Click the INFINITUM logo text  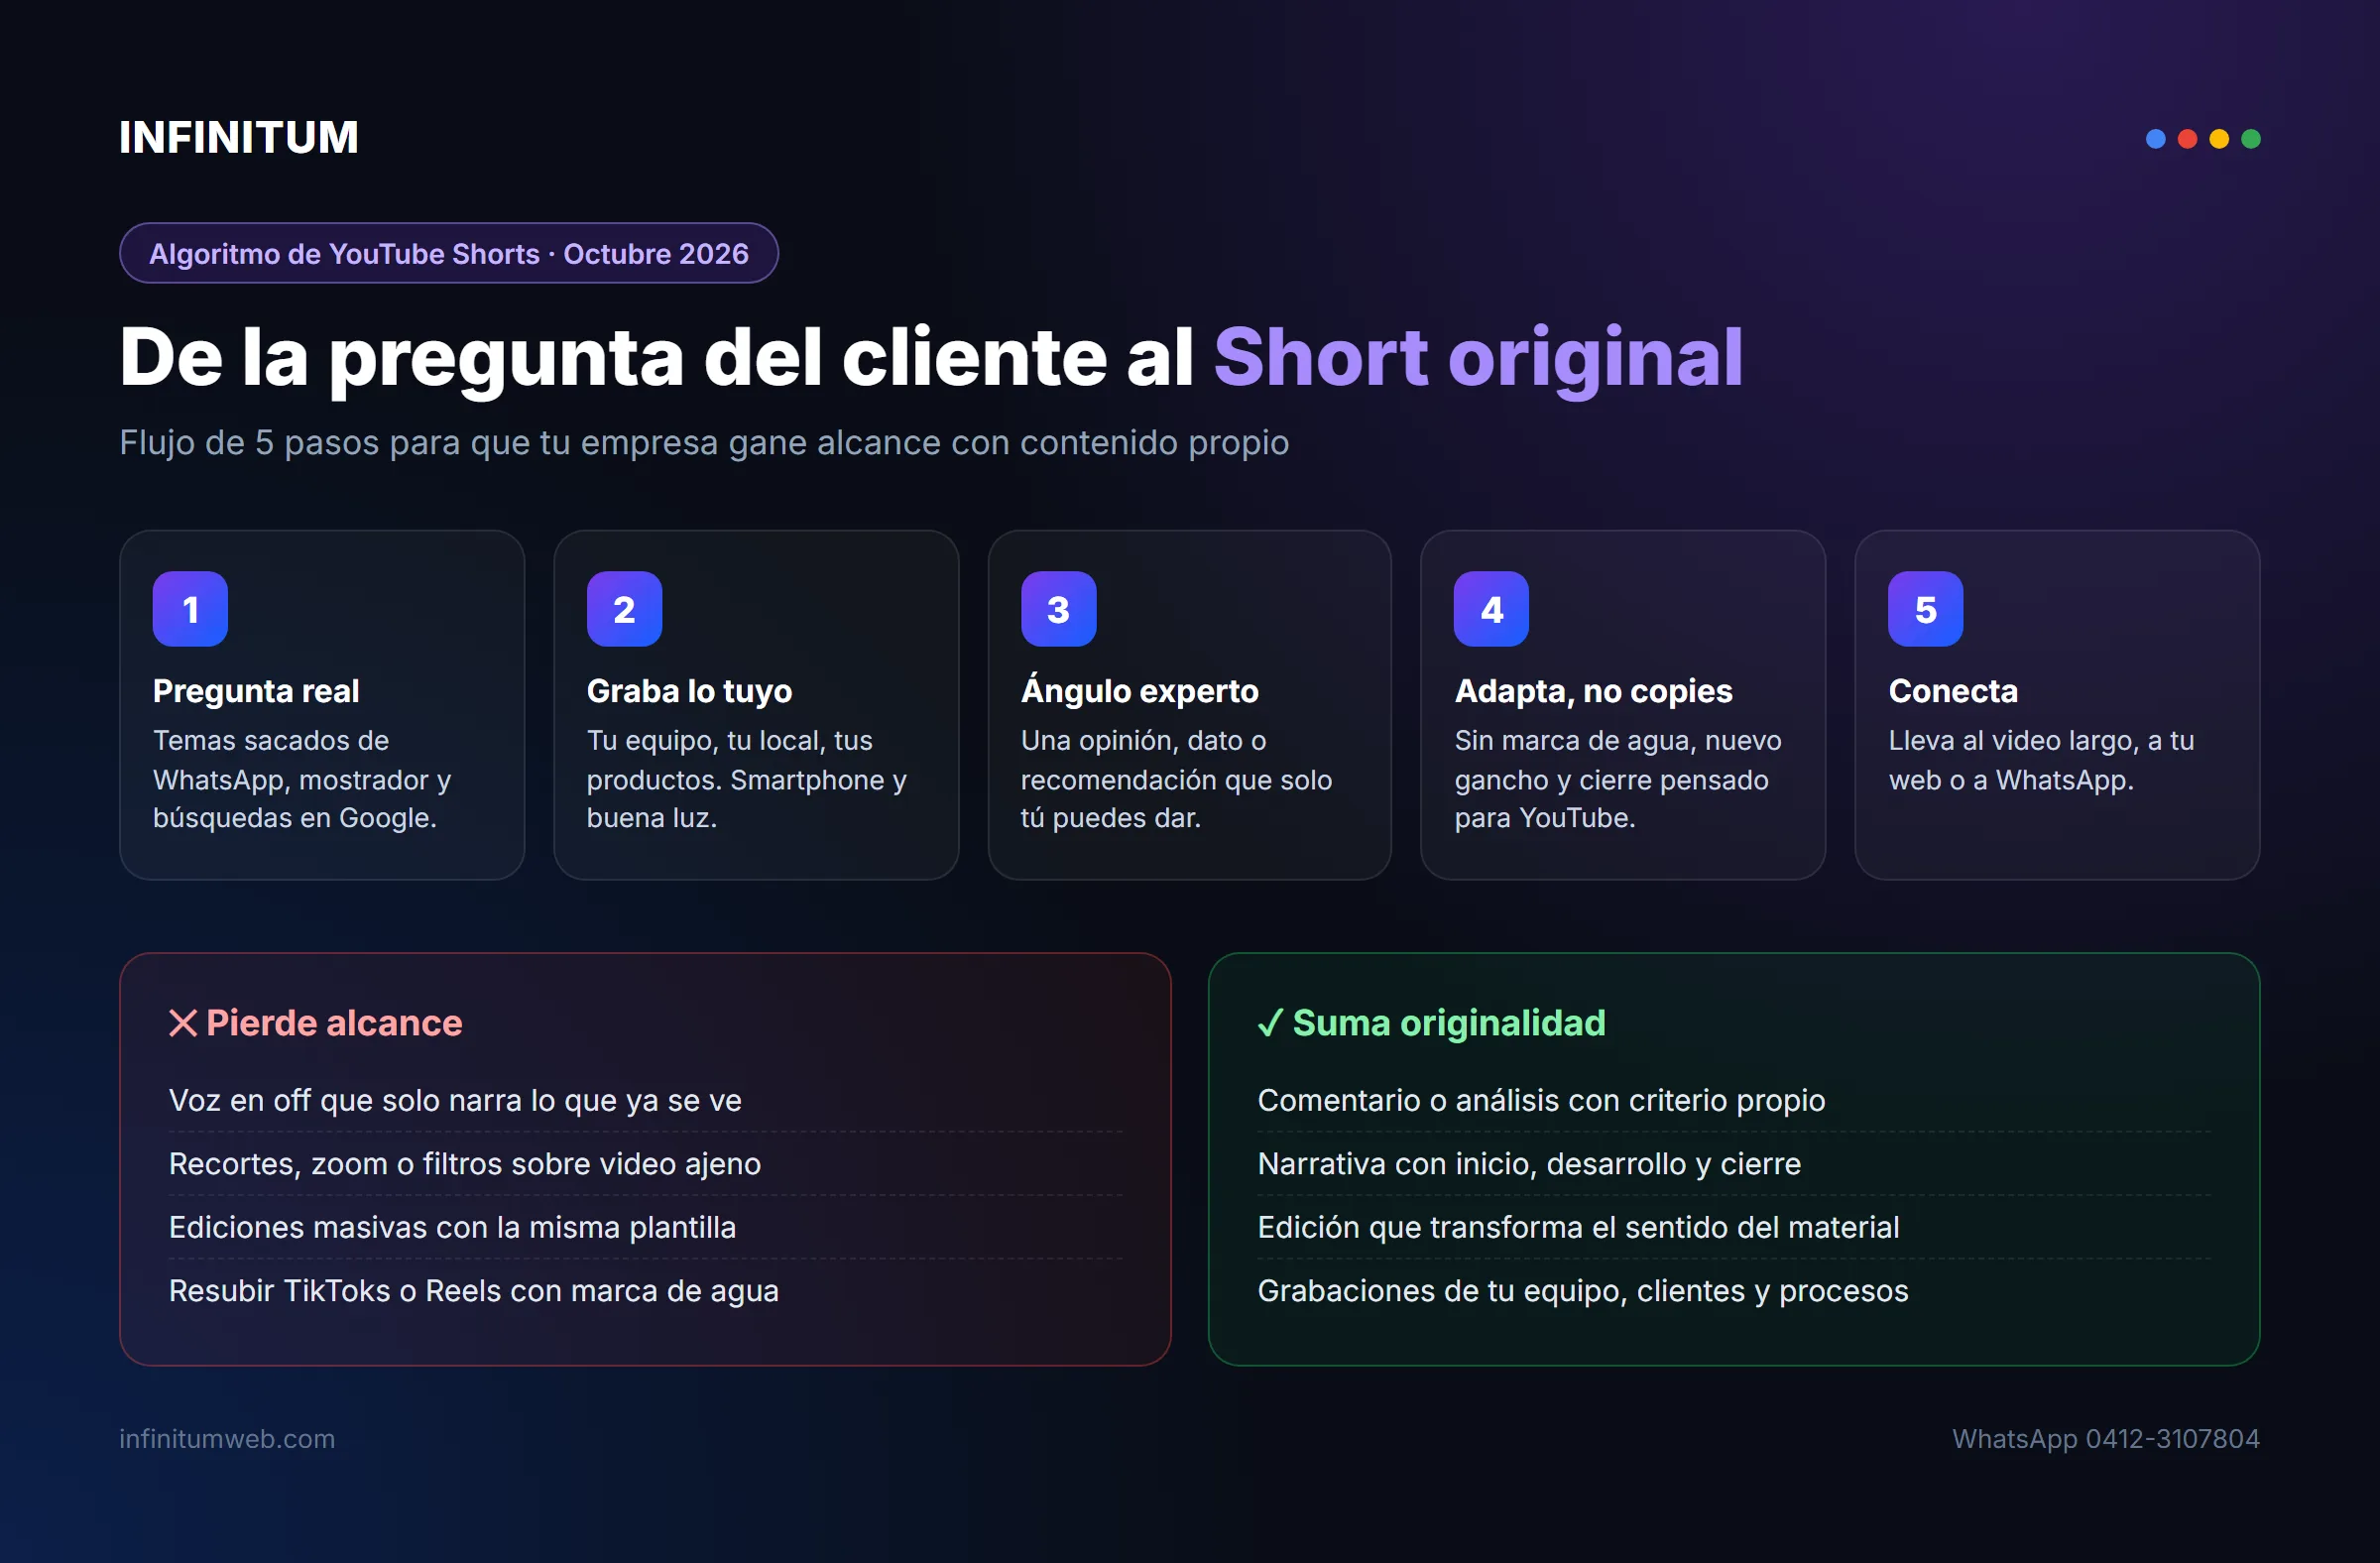pyautogui.click(x=238, y=137)
